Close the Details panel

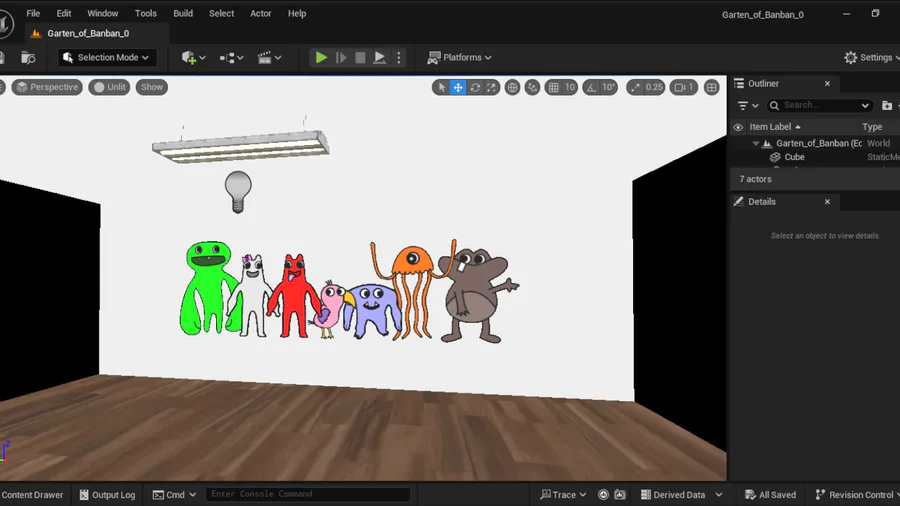pyautogui.click(x=827, y=202)
